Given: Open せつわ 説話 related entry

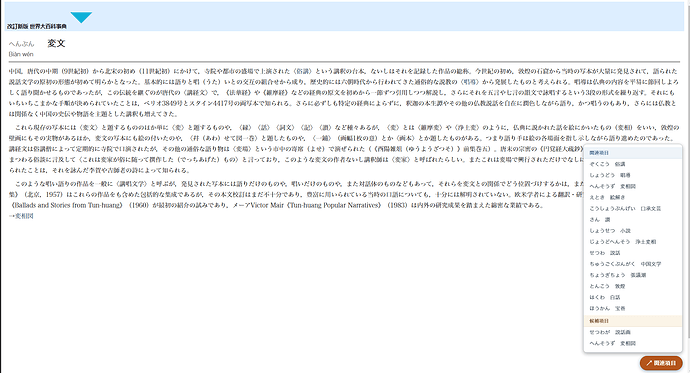Looking at the screenshot, I should point(605,253).
